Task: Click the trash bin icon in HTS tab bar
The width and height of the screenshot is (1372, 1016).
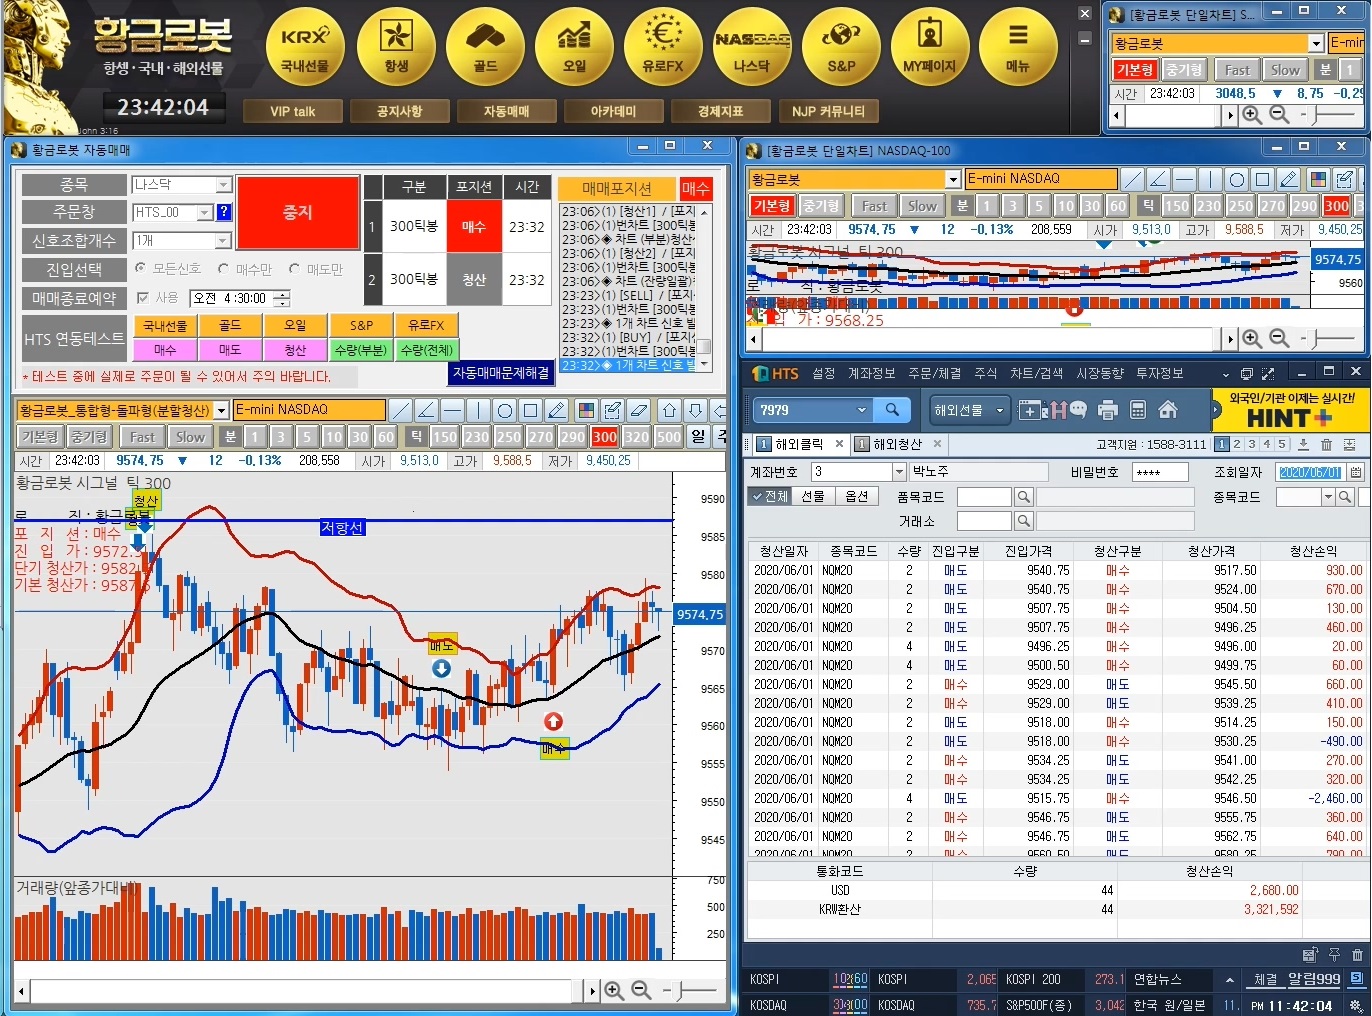Action: point(1326,444)
